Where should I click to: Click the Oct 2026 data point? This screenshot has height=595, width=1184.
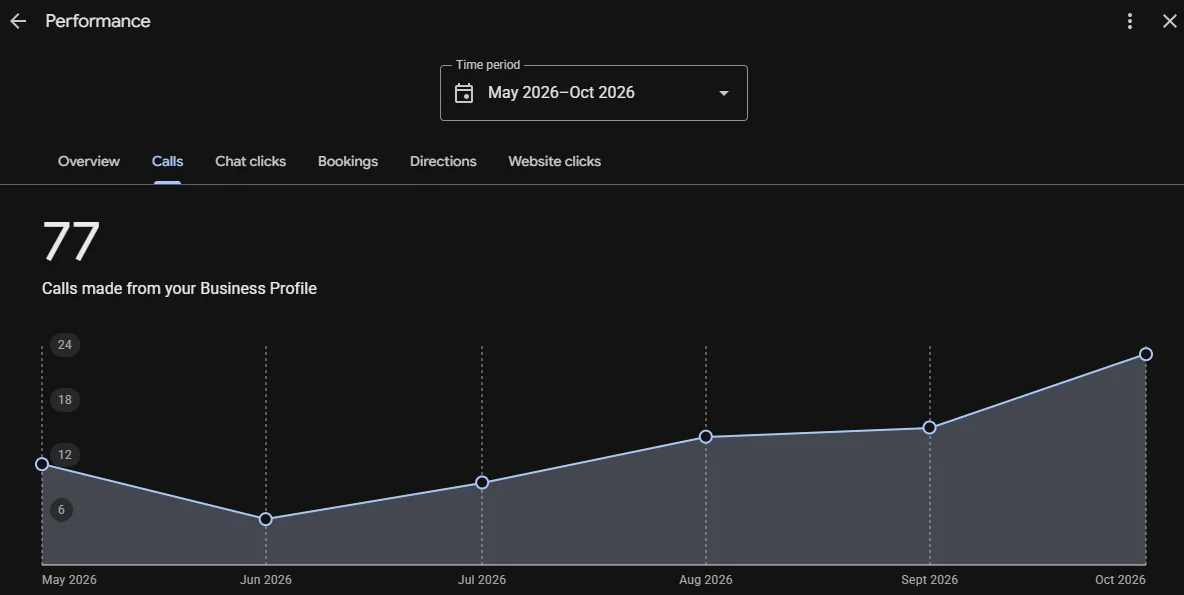click(x=1145, y=354)
